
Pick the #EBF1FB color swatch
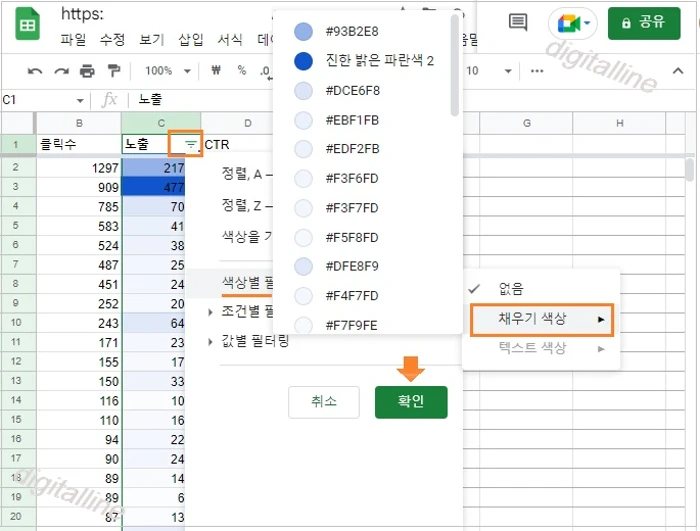tap(303, 120)
